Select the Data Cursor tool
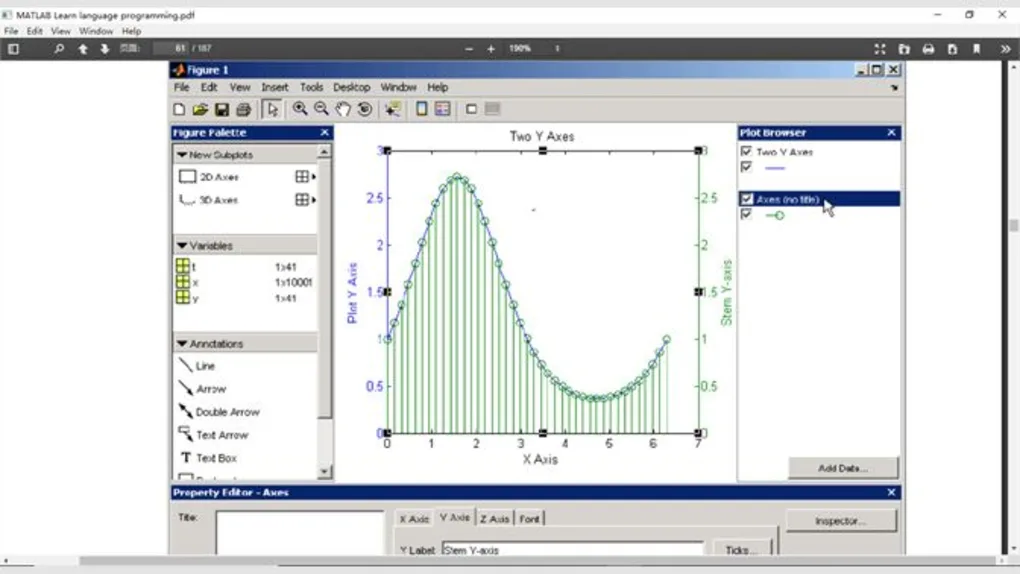The image size is (1020, 574). click(x=392, y=109)
